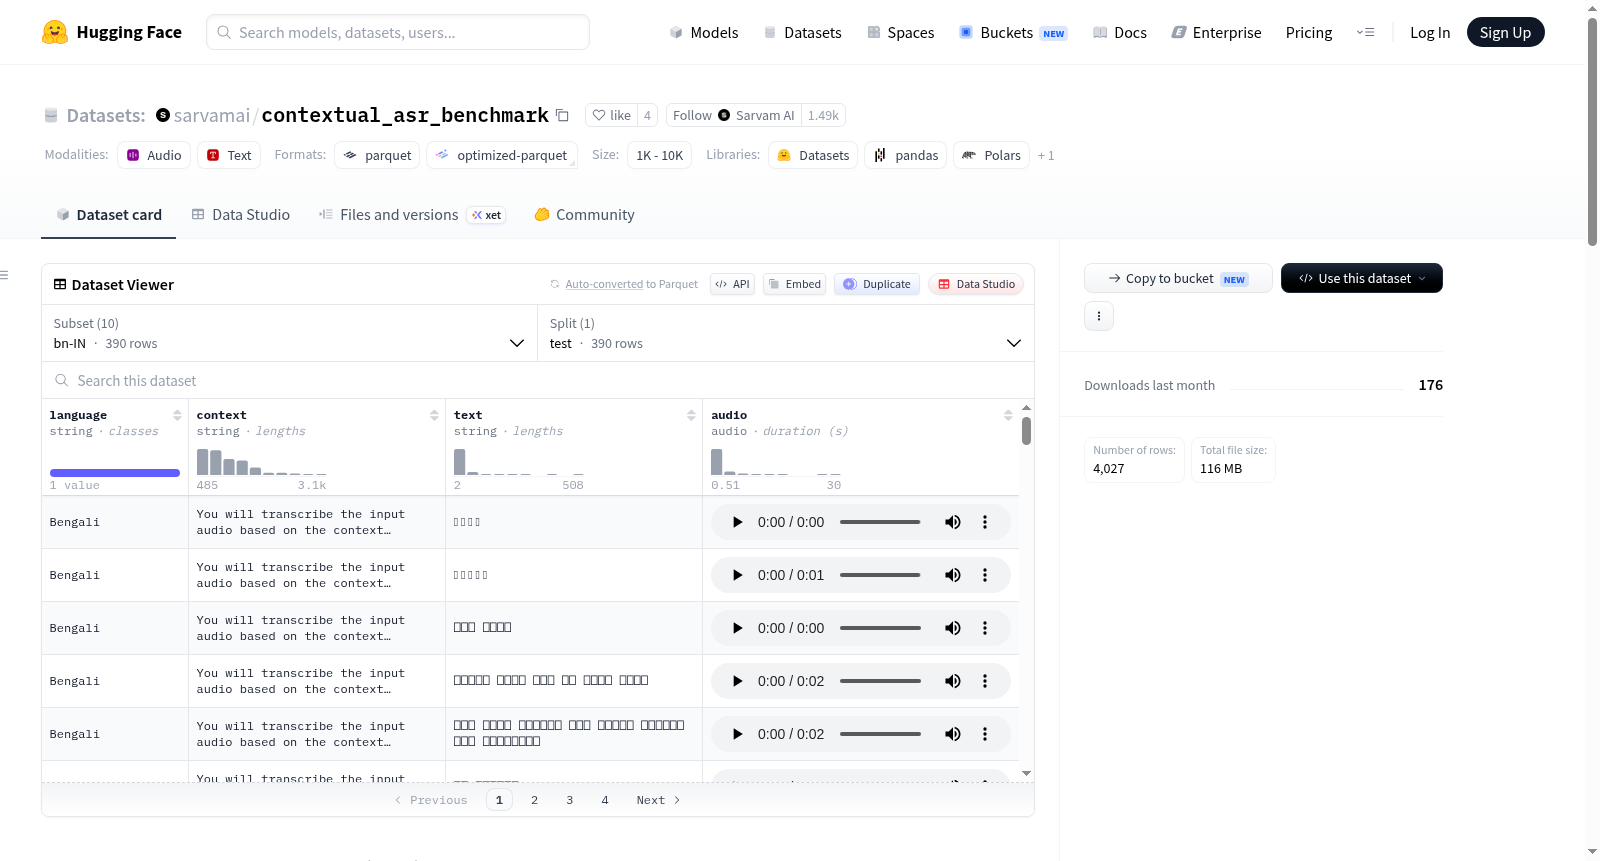Sort the context column

[x=434, y=415]
